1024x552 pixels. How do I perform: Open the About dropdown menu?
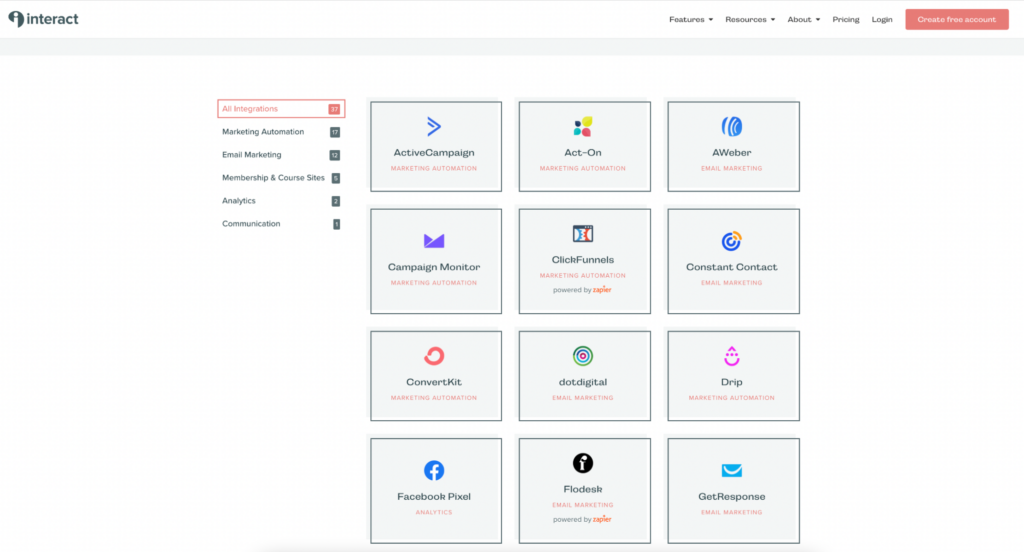pyautogui.click(x=803, y=20)
